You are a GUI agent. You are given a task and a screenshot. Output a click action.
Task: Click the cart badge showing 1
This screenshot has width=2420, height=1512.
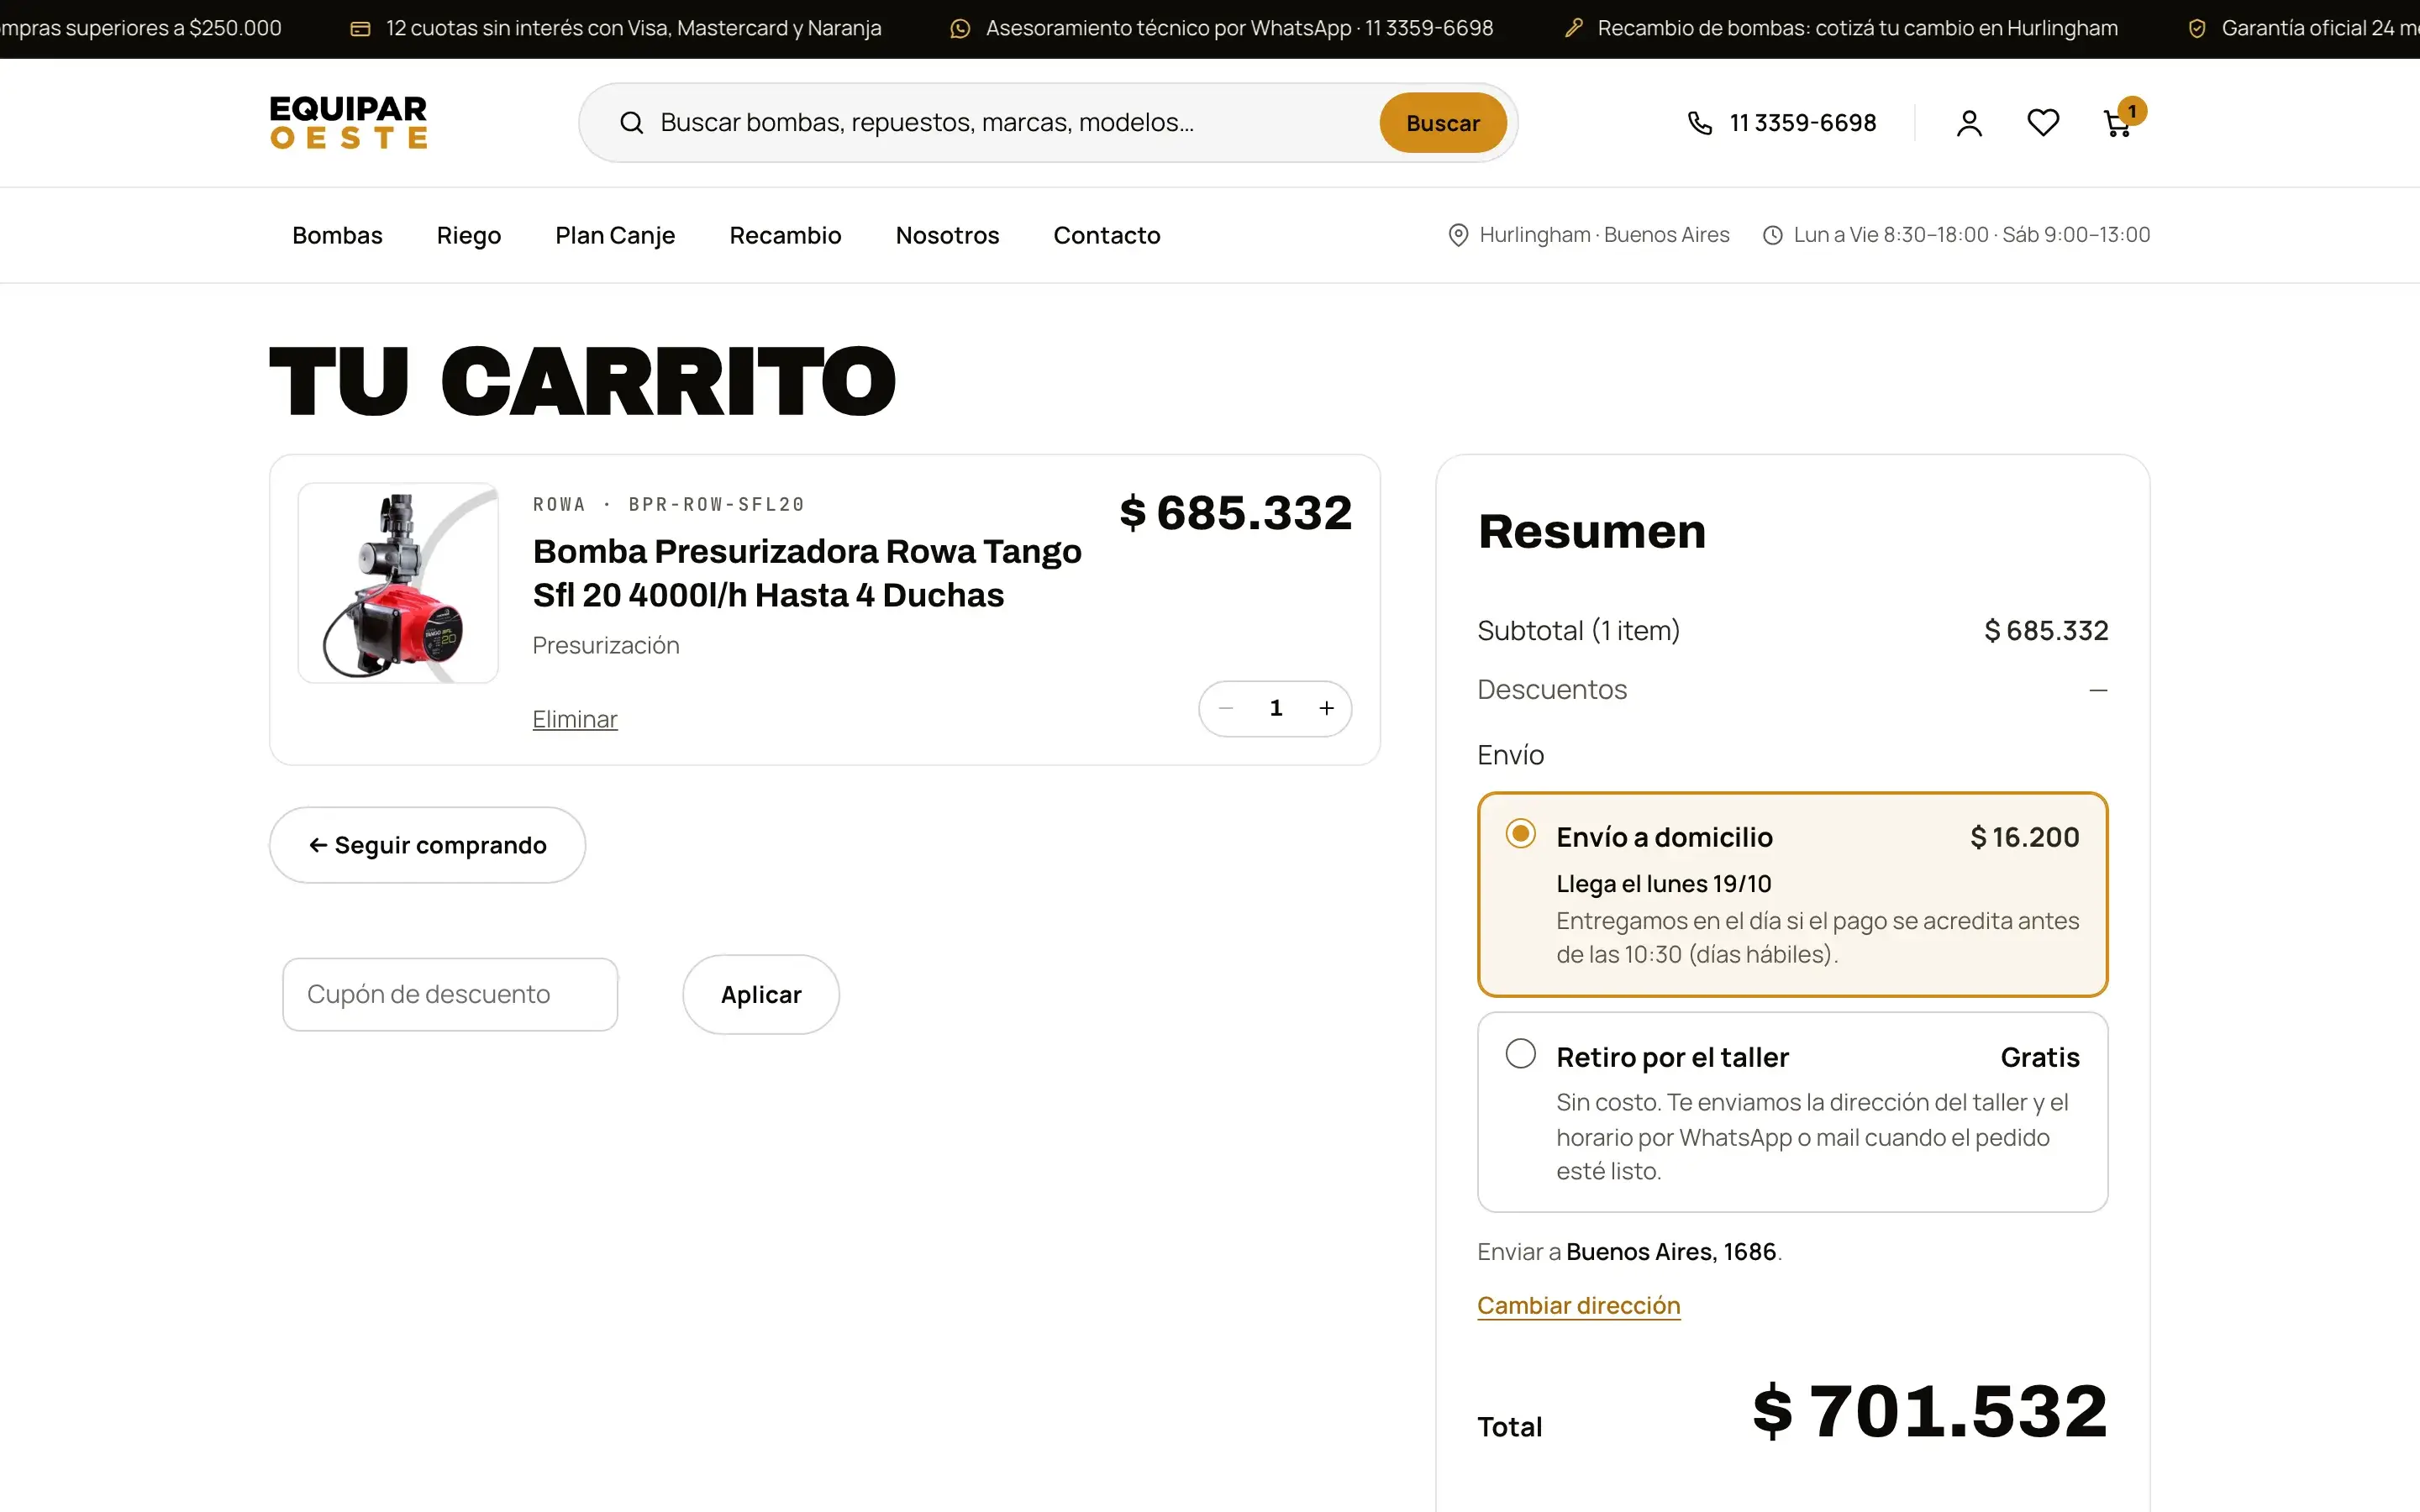pyautogui.click(x=2132, y=111)
